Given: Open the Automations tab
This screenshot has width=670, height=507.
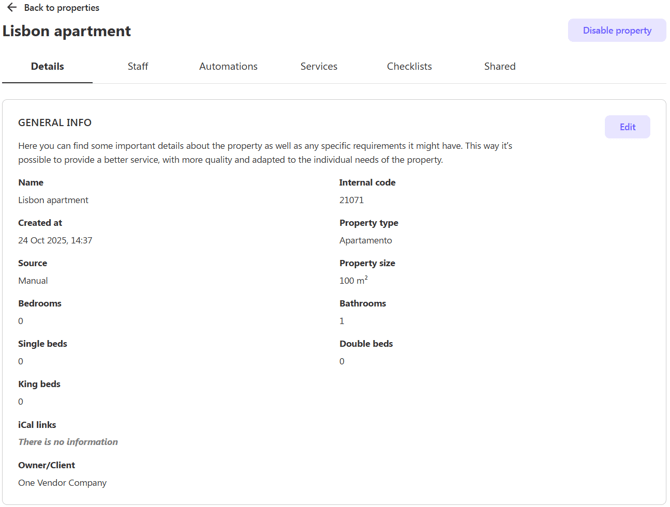Looking at the screenshot, I should [x=228, y=67].
